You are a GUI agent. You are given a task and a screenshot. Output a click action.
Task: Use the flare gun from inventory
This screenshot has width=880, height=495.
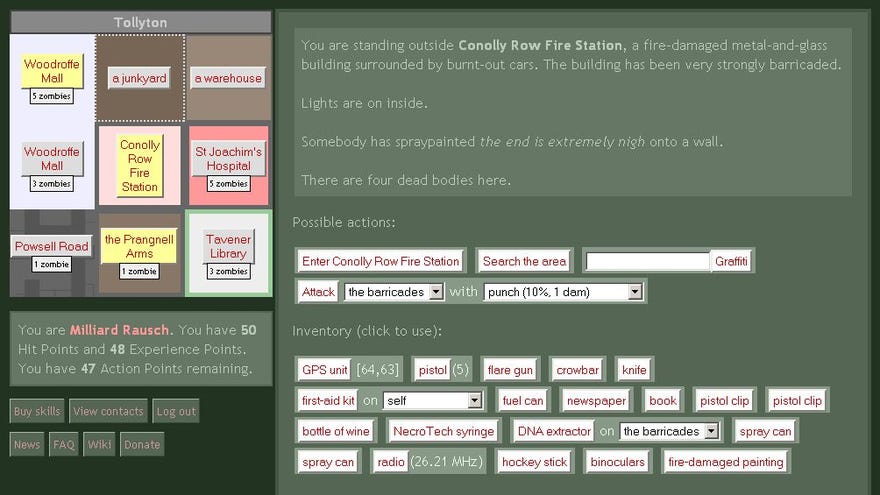[x=510, y=370]
